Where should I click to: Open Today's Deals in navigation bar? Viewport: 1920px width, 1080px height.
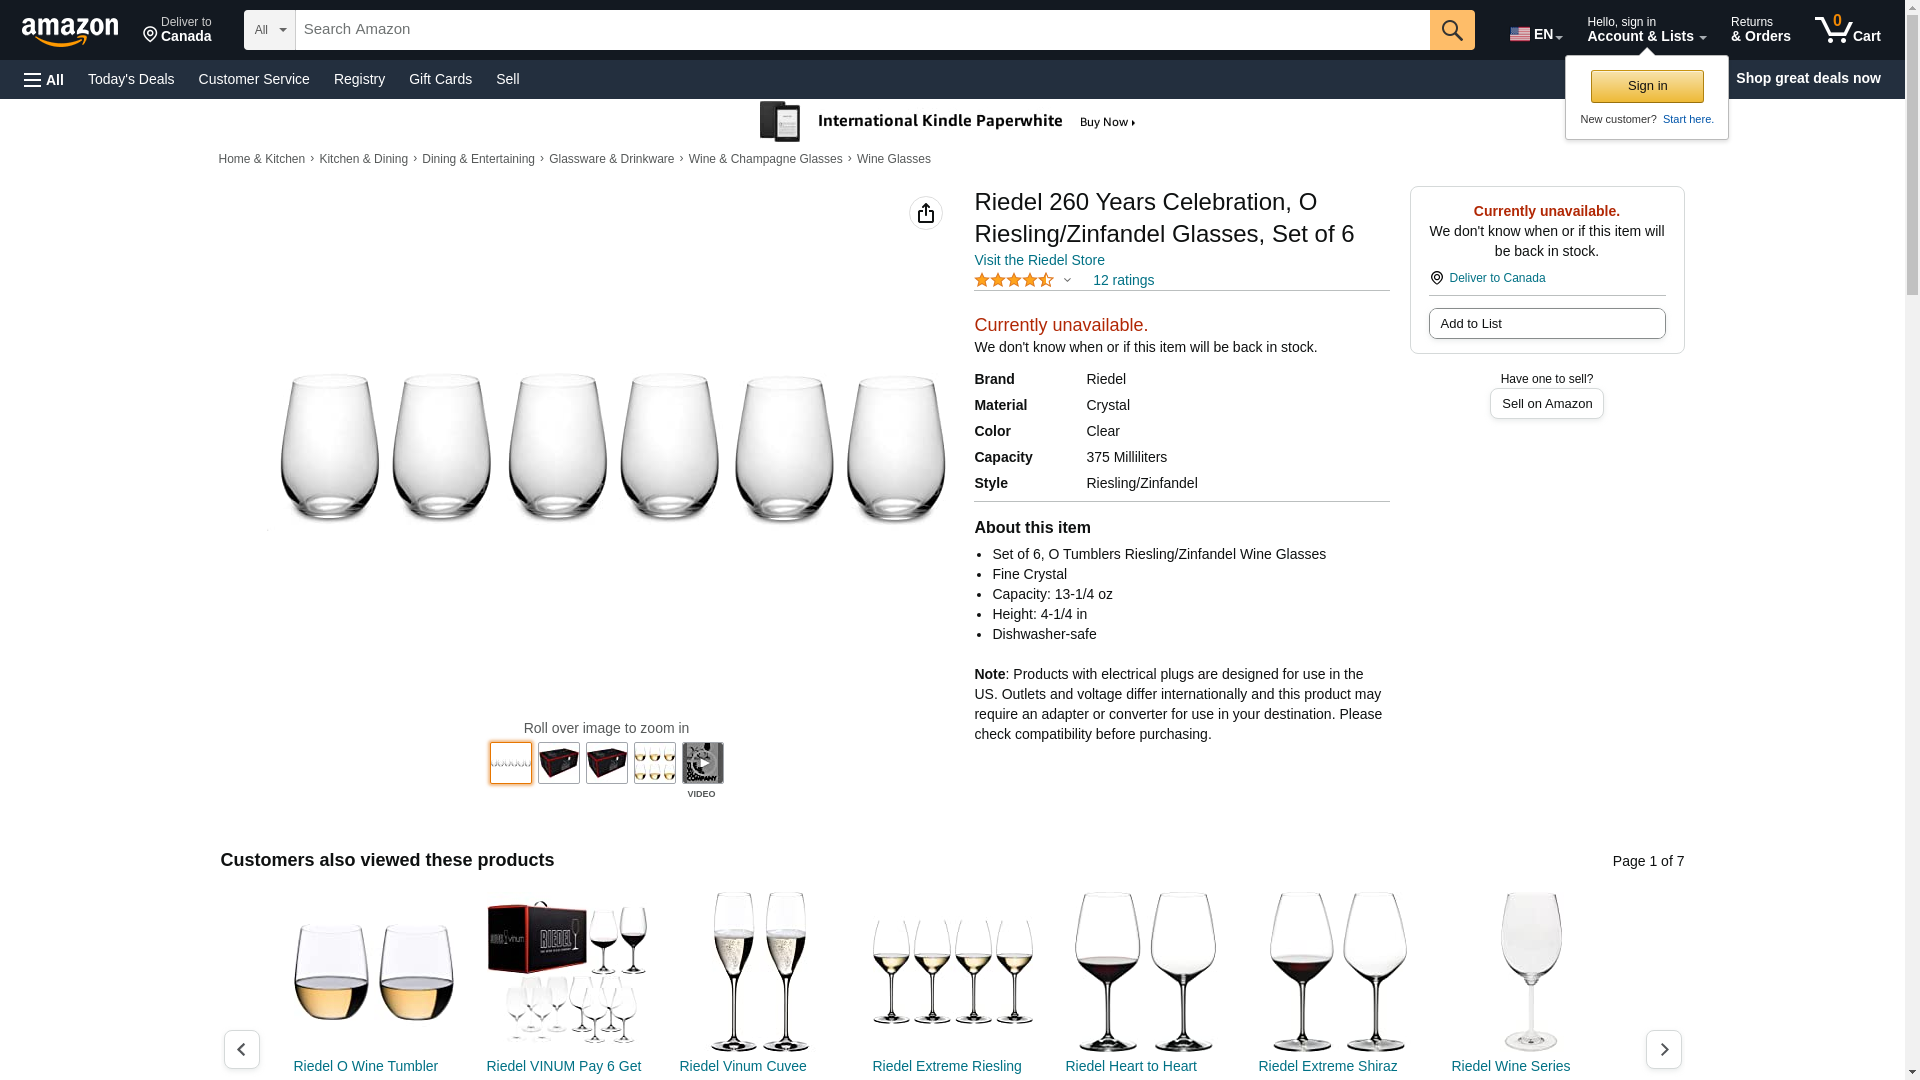(131, 79)
